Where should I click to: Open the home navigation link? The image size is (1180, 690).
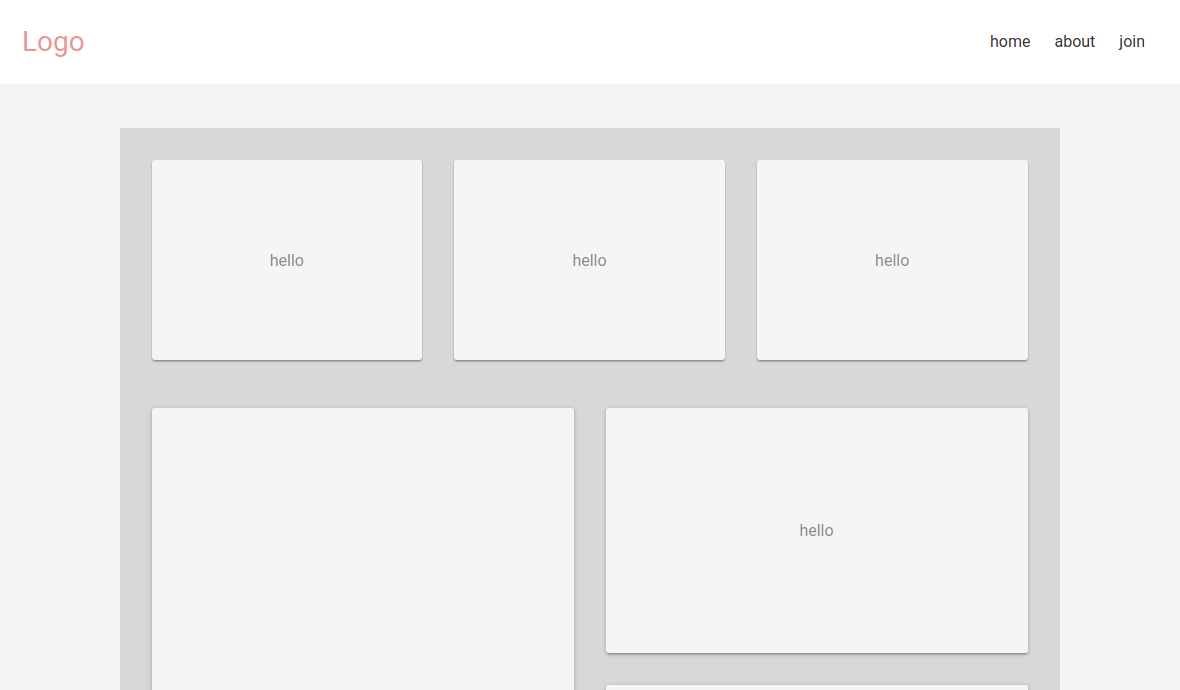coord(1009,41)
